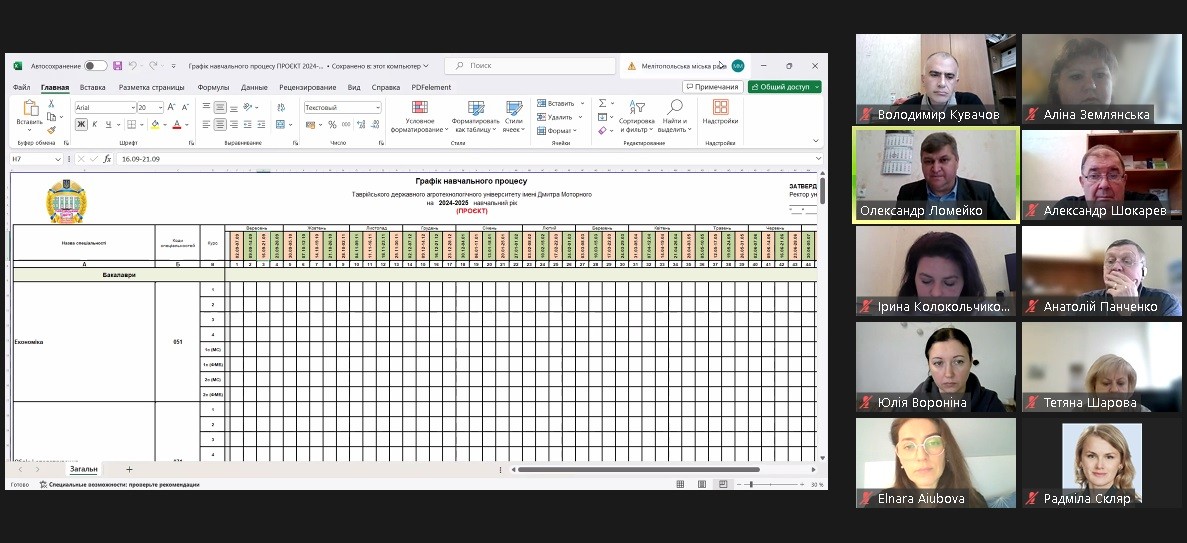
Task: Click the Decrease Font Size icon
Action: click(x=185, y=108)
